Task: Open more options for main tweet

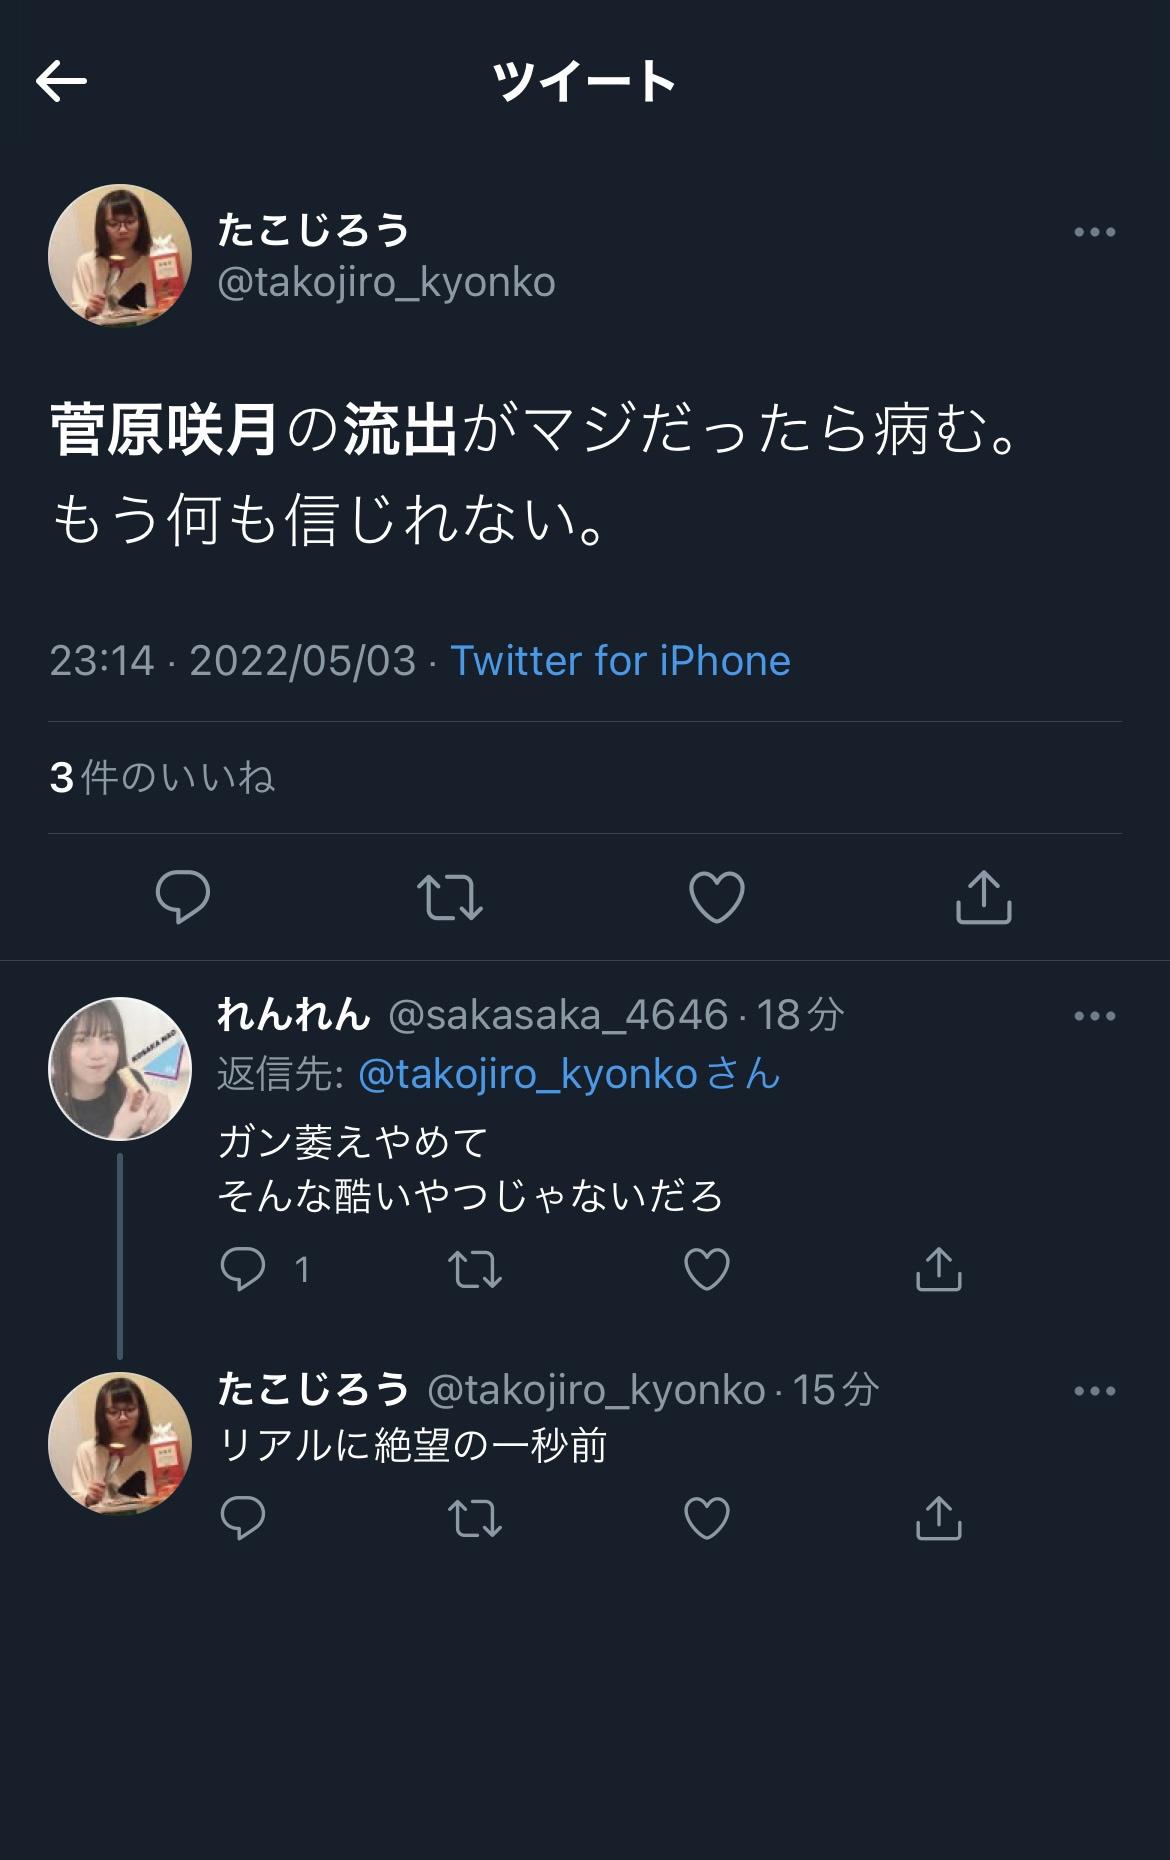Action: pyautogui.click(x=1094, y=232)
